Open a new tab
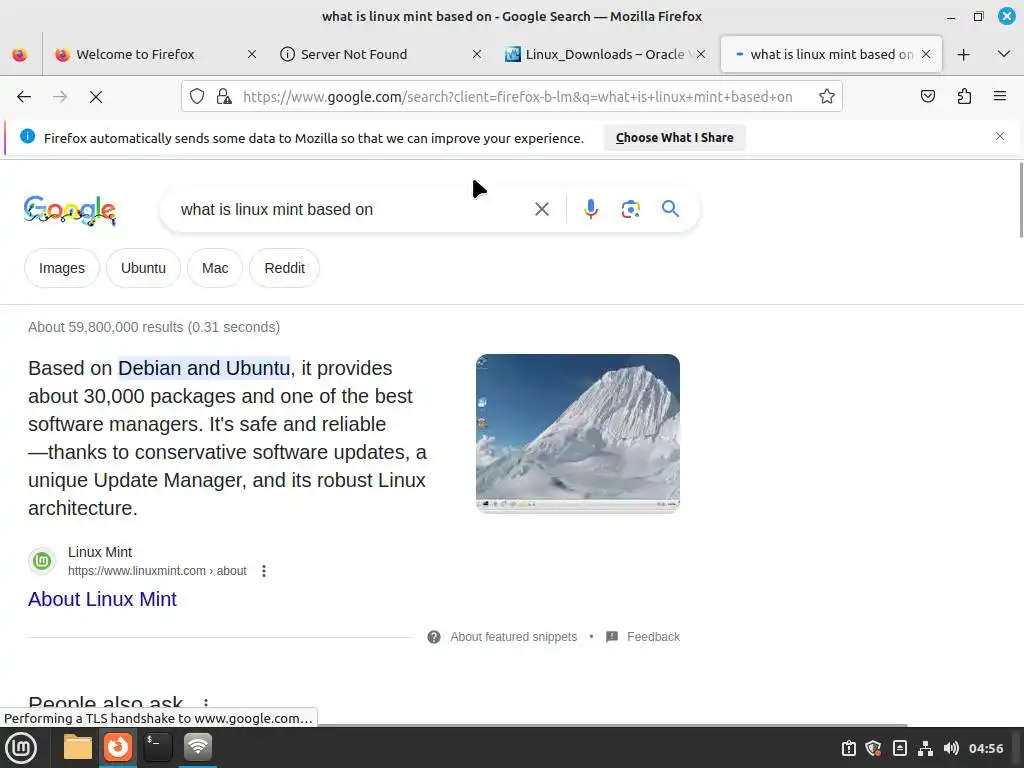This screenshot has height=768, width=1024. pos(963,54)
